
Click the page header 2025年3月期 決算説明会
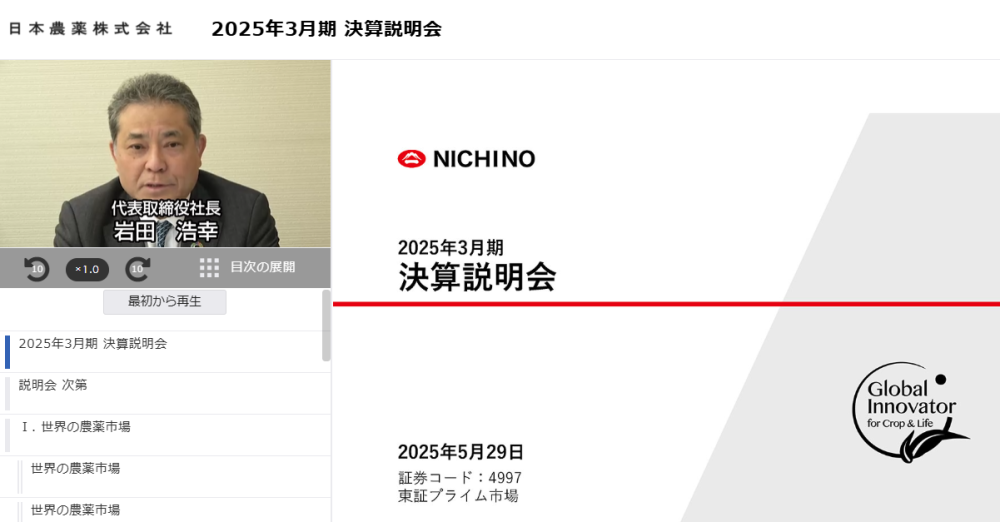[327, 29]
